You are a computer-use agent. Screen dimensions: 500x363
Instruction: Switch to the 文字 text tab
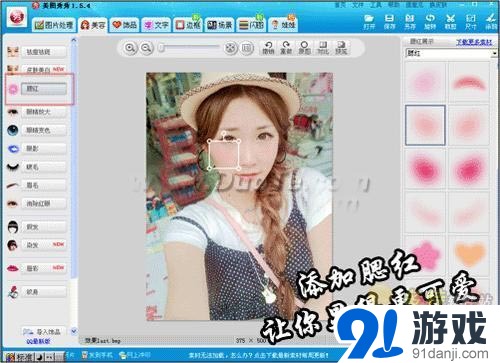(156, 25)
